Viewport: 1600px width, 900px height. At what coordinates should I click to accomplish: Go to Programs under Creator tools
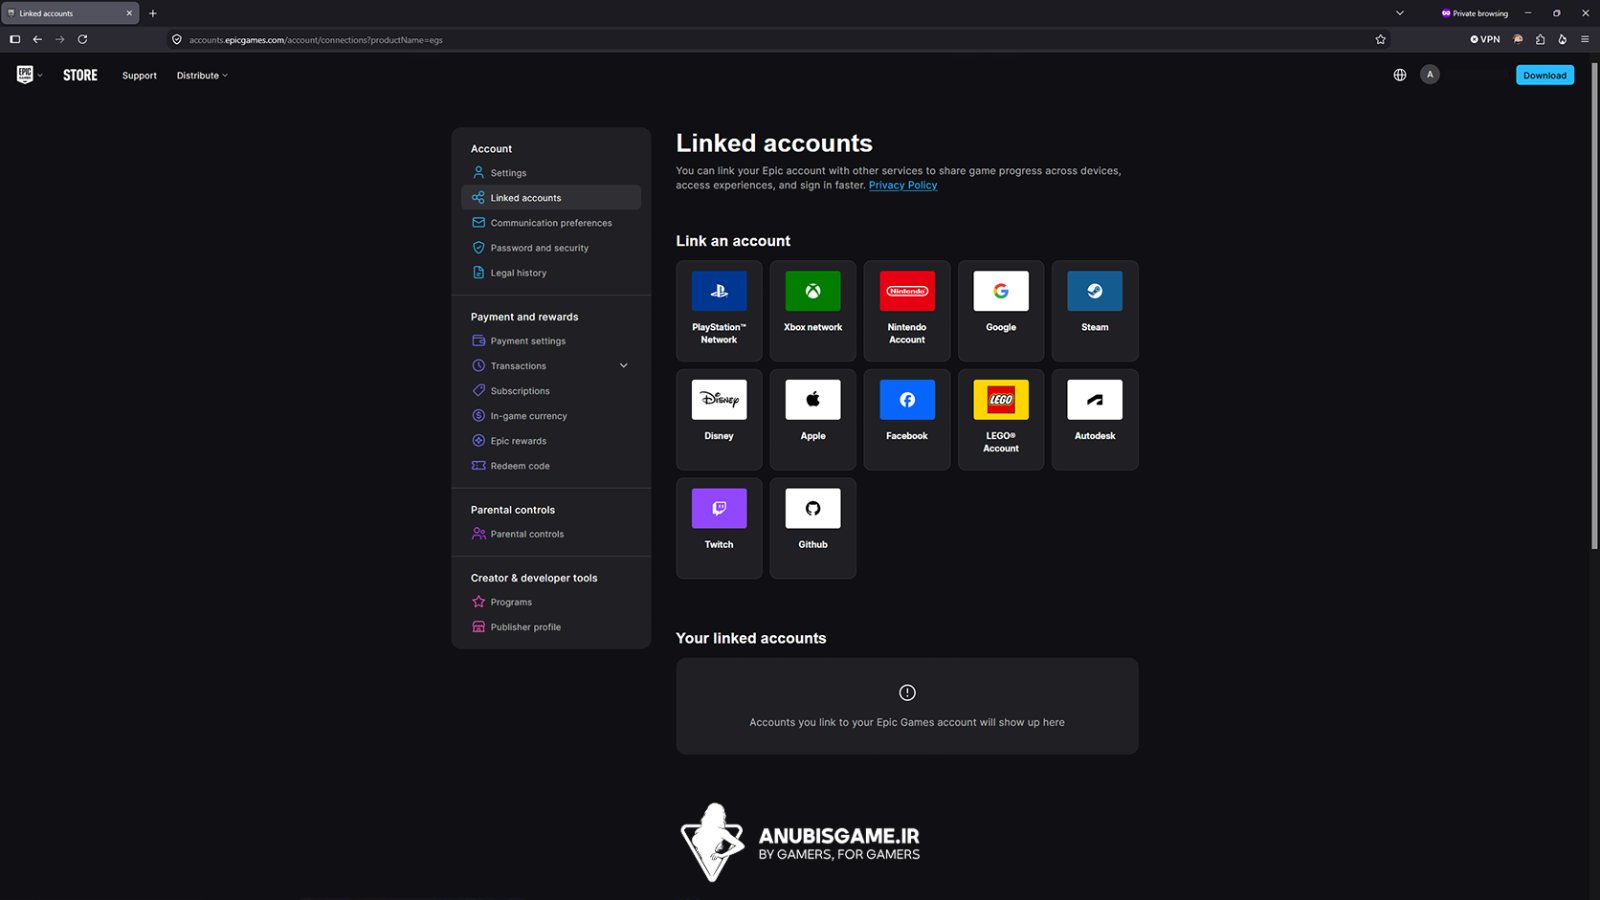(551, 602)
